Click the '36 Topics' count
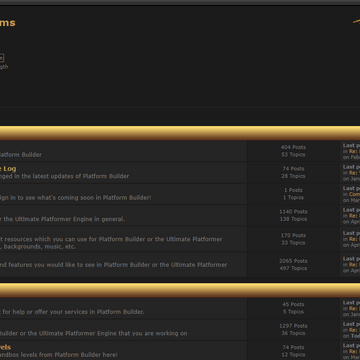Viewport: 360px width, 360px height. pos(293,333)
